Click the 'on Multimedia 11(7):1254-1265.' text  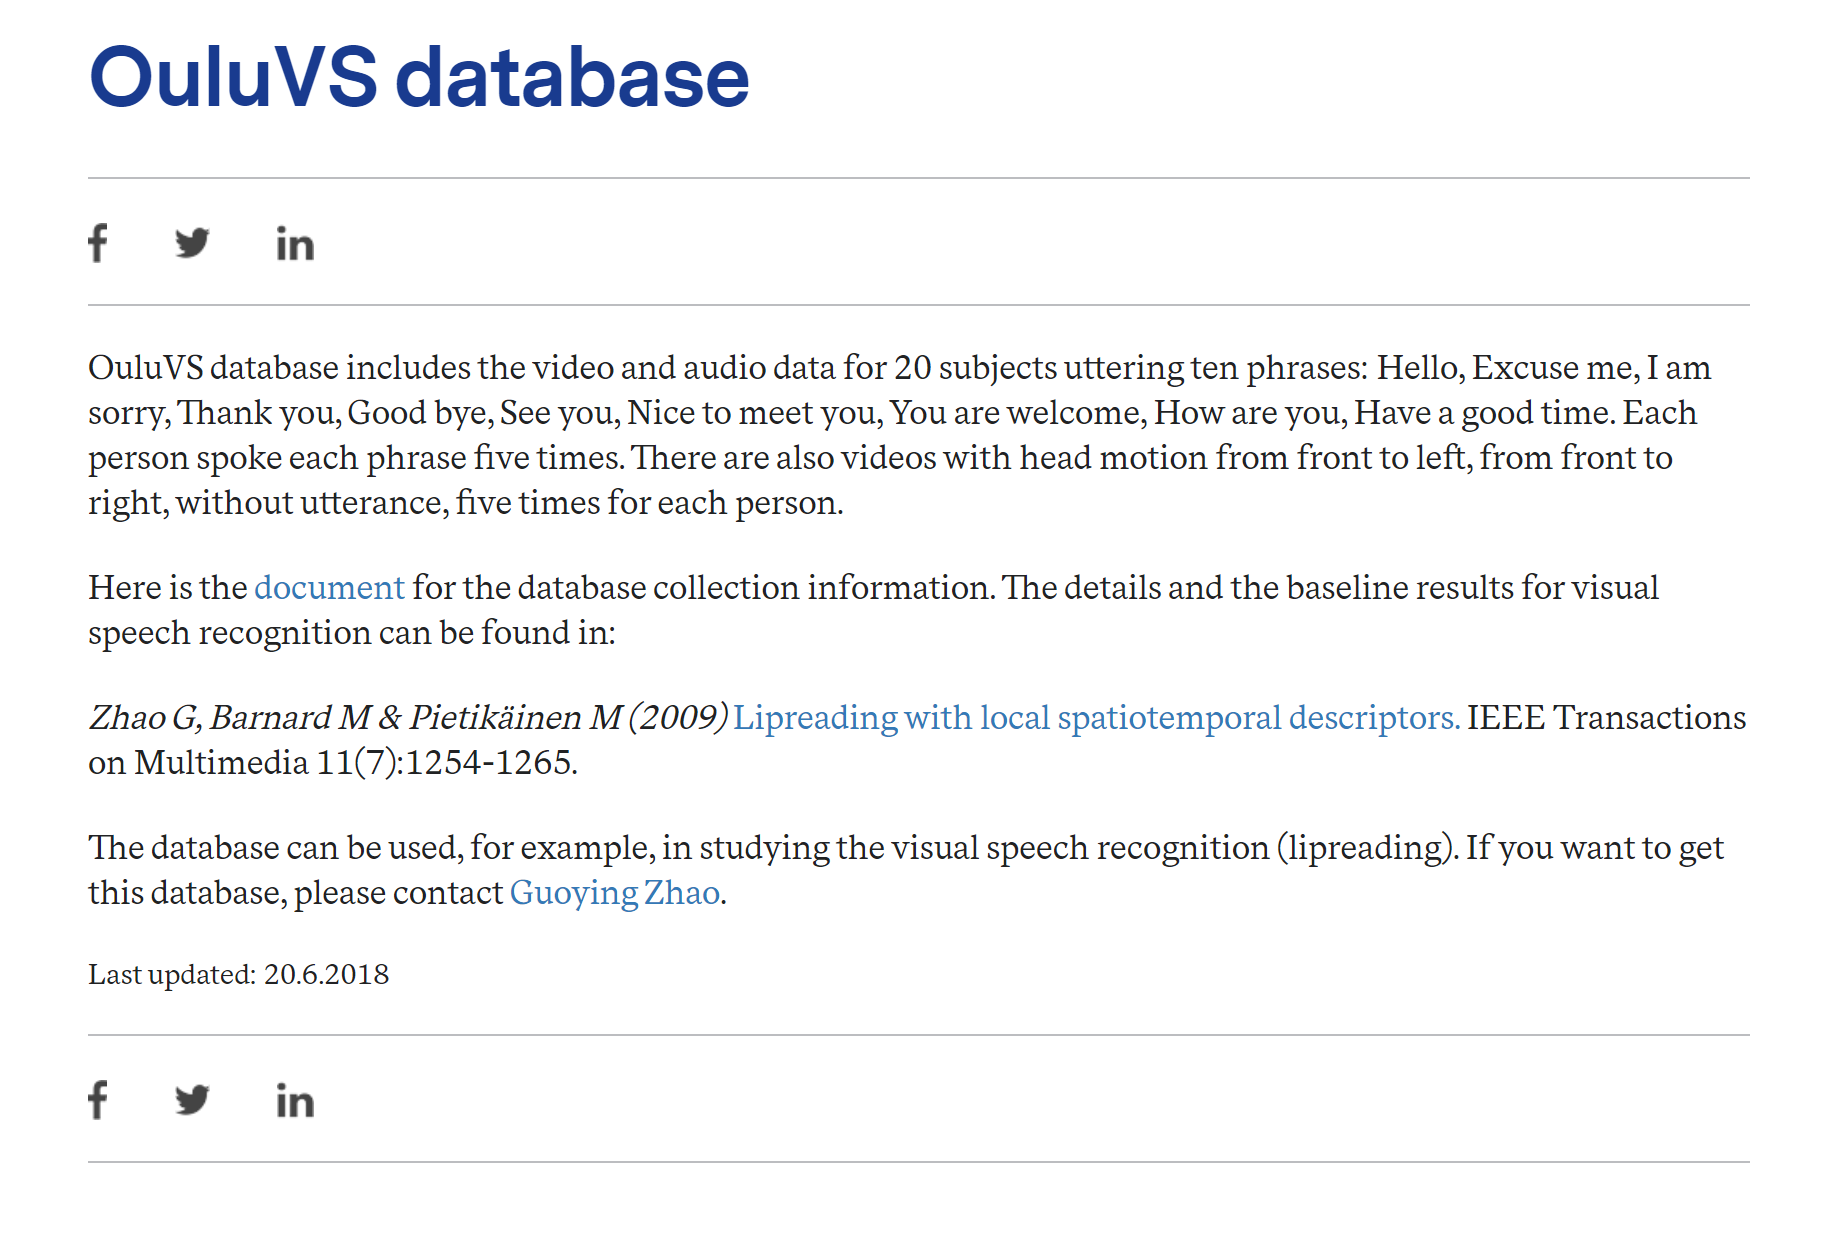point(333,763)
